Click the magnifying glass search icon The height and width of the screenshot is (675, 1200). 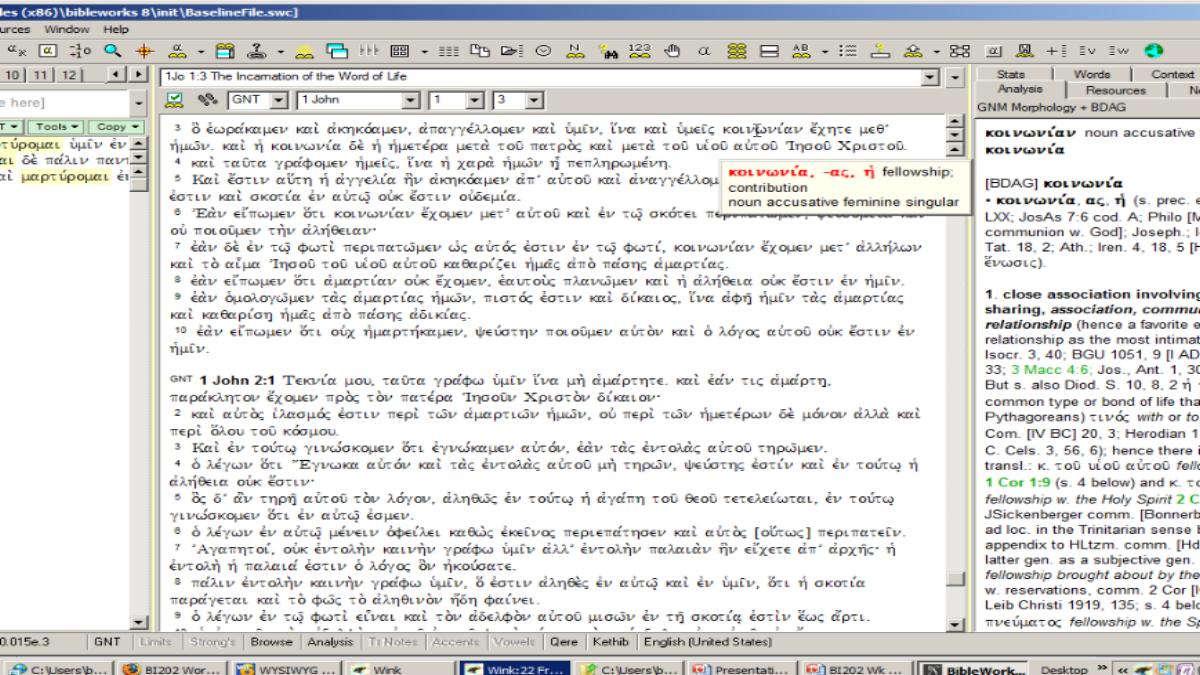coord(113,50)
